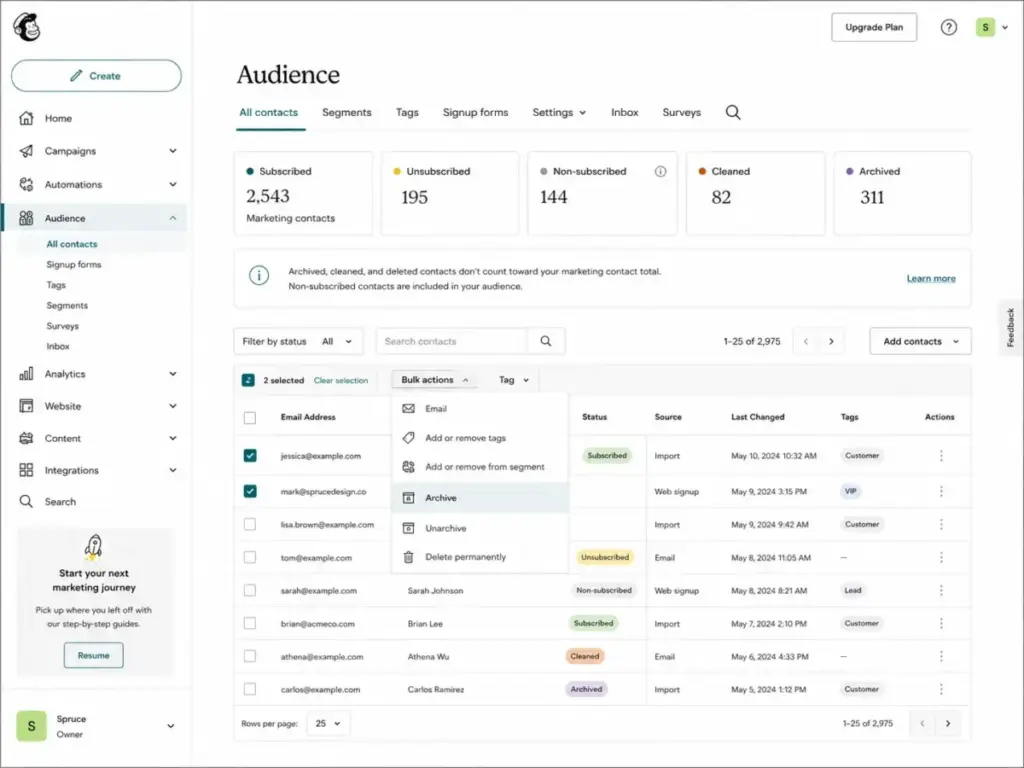Click previous page arrow in table footer
Image resolution: width=1024 pixels, height=768 pixels.
[922, 723]
